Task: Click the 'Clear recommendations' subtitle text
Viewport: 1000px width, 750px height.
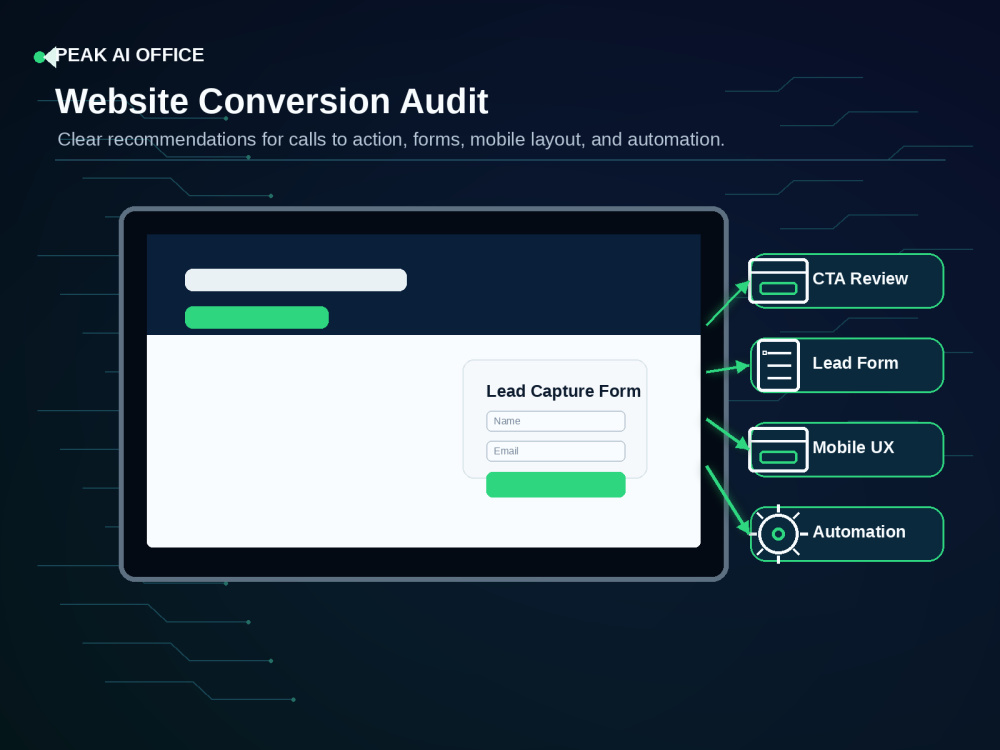Action: point(391,139)
